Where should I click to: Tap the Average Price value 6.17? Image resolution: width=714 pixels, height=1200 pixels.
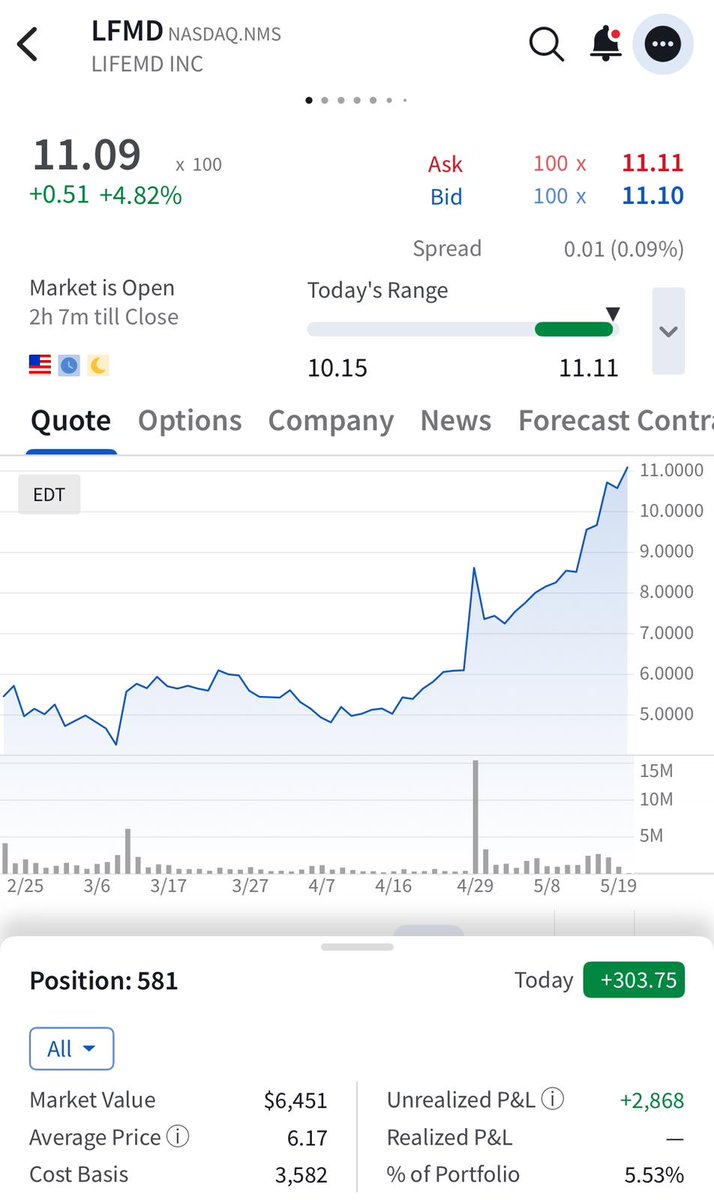[x=308, y=1137]
